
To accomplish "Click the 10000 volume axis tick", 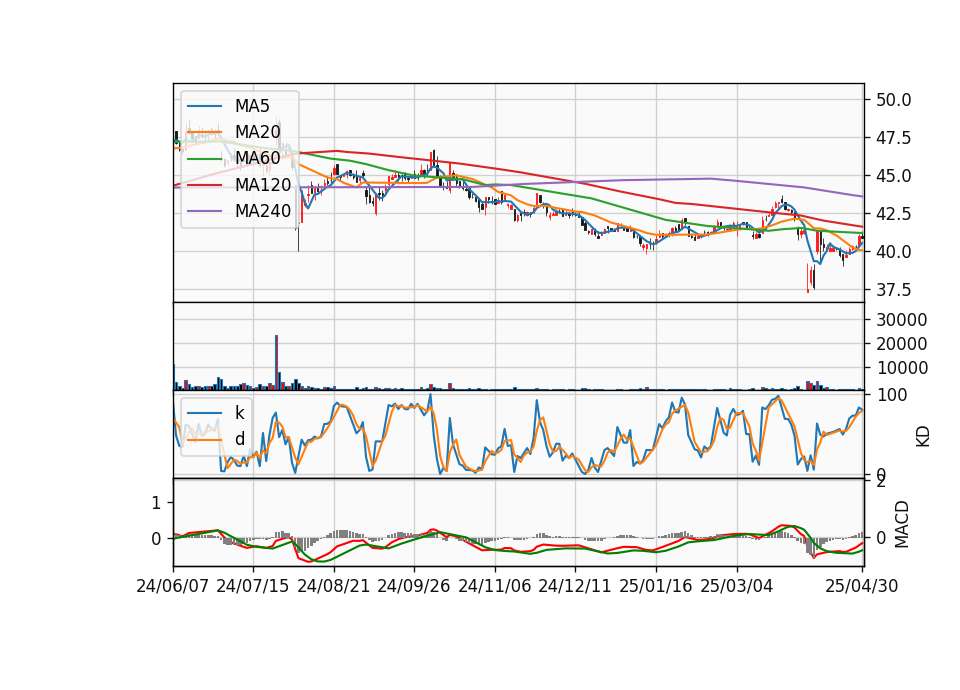I will pyautogui.click(x=902, y=368).
